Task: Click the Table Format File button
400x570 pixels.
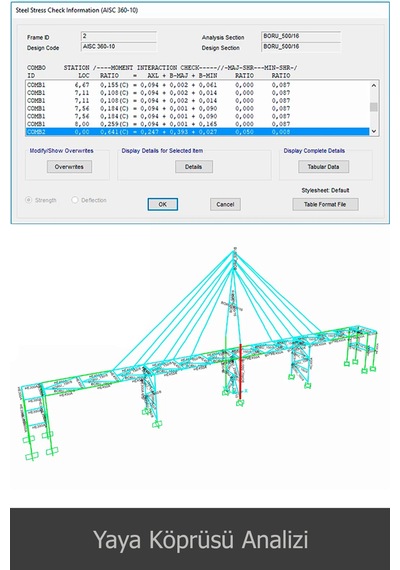Action: coord(325,204)
